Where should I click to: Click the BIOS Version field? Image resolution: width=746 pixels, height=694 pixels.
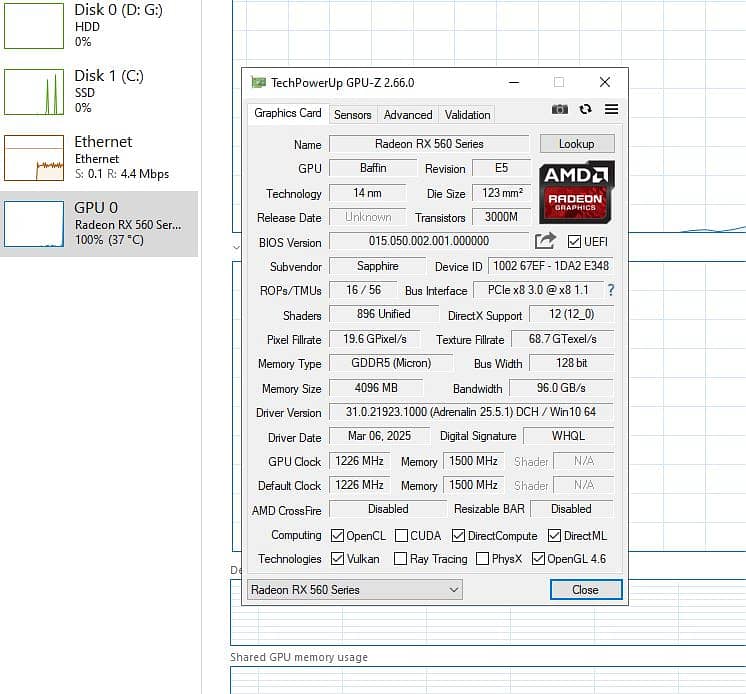[429, 241]
